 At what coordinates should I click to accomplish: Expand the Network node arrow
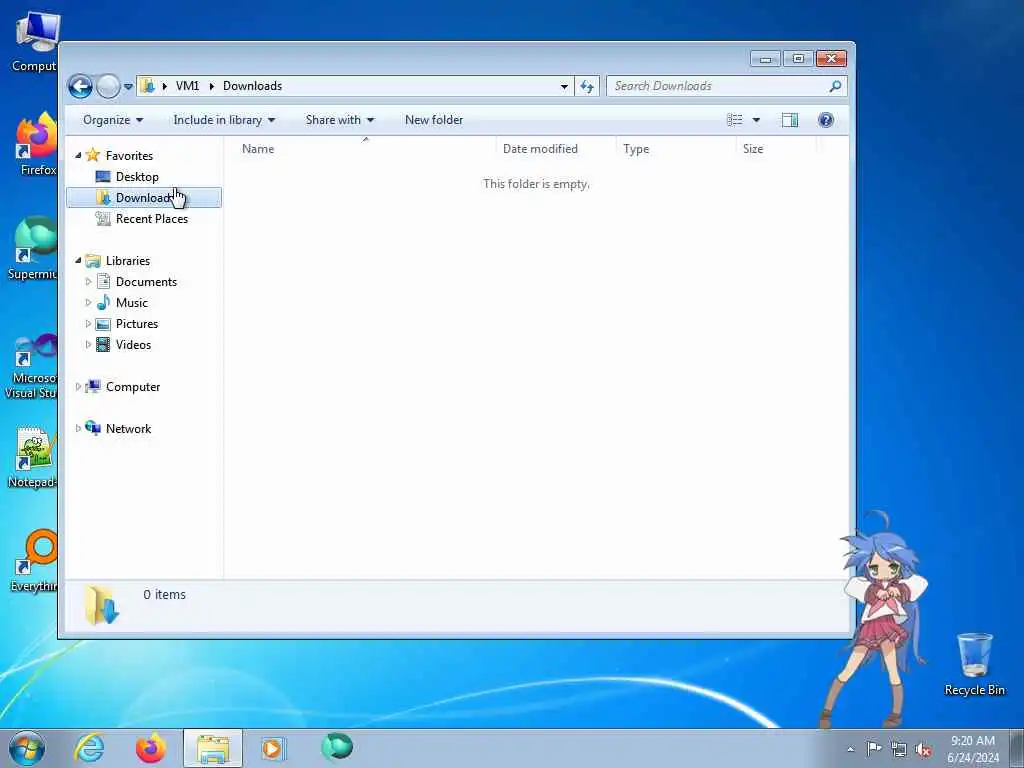[x=78, y=428]
